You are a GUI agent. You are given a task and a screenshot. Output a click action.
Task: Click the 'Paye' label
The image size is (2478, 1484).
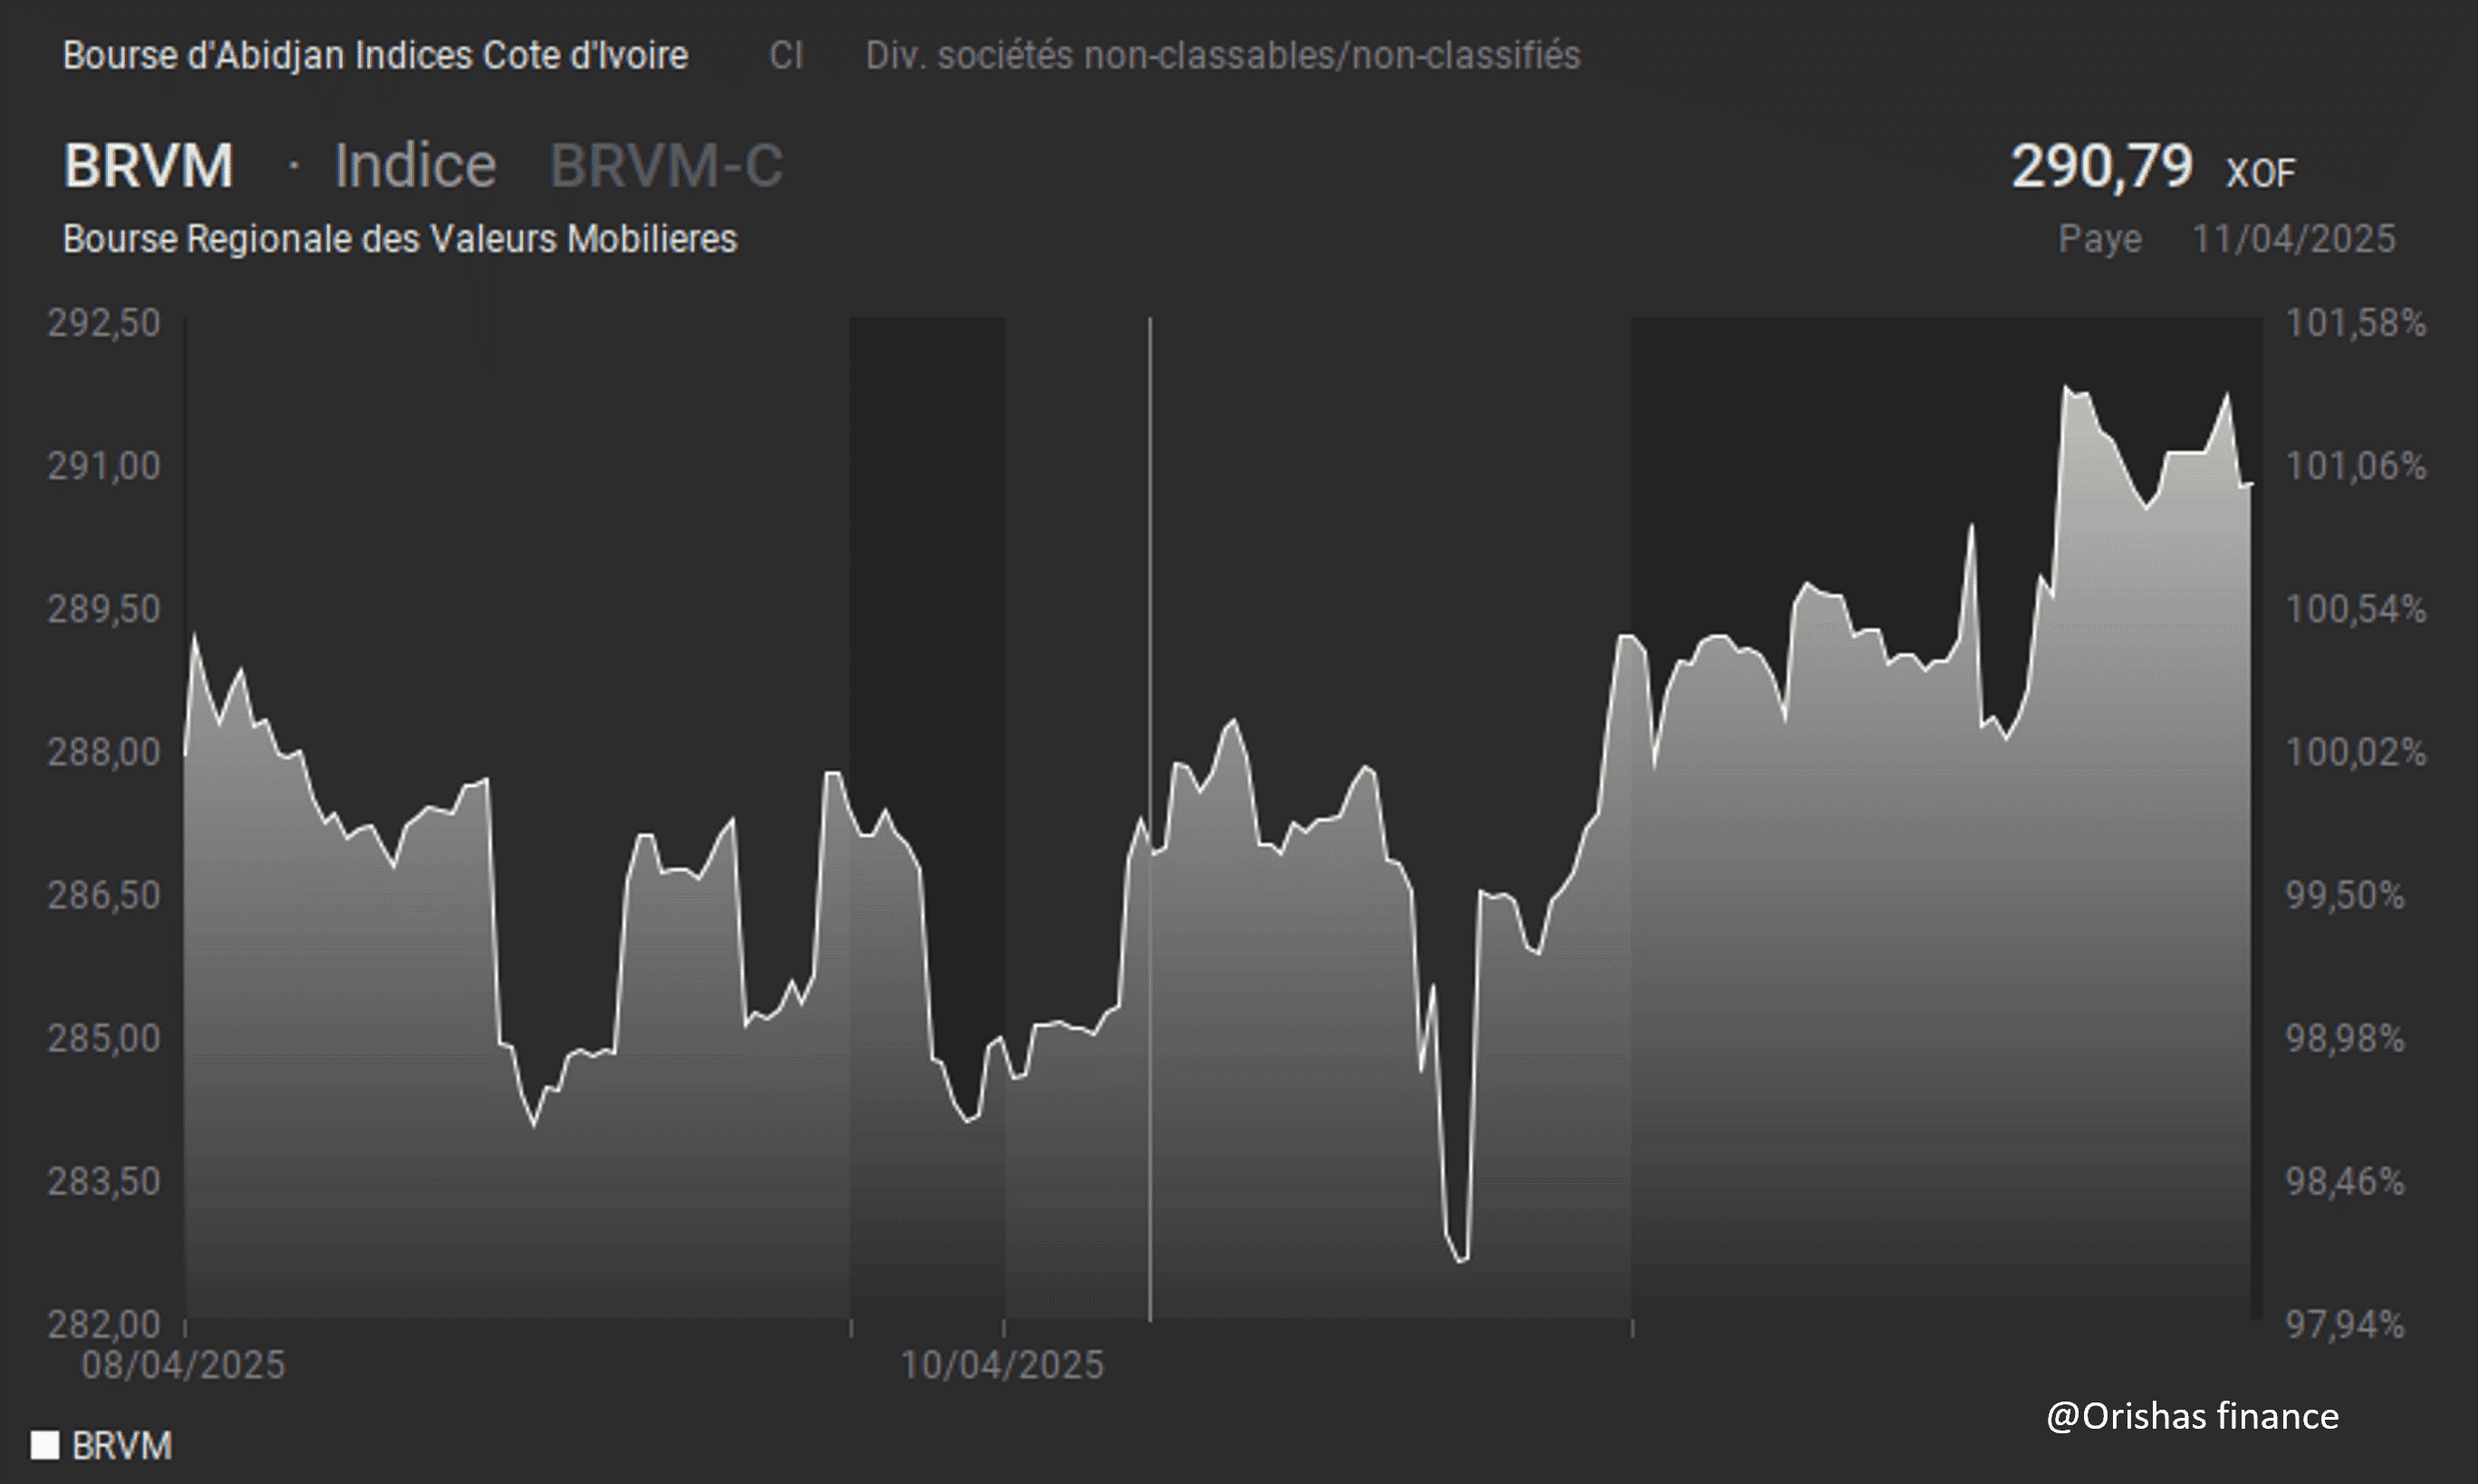click(2100, 240)
